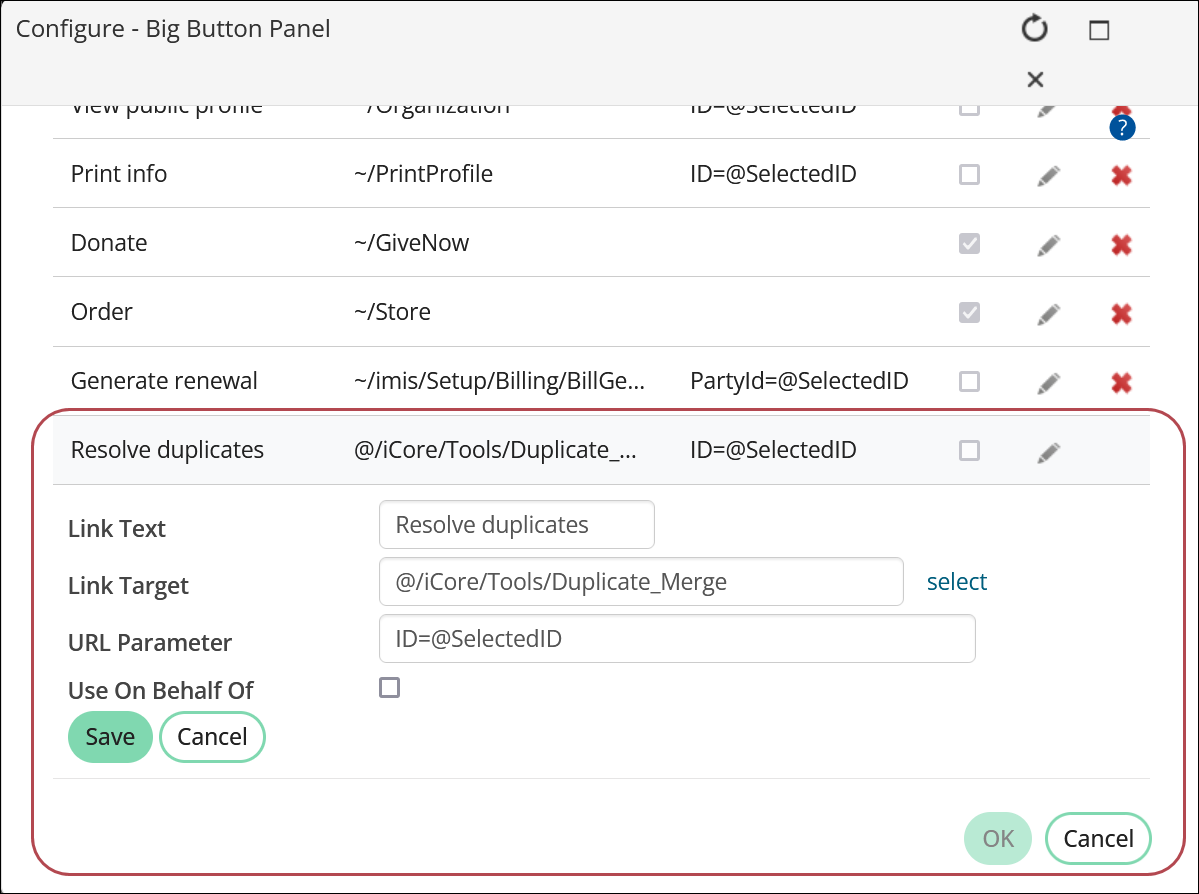Click the URL Parameter input field

tap(677, 639)
